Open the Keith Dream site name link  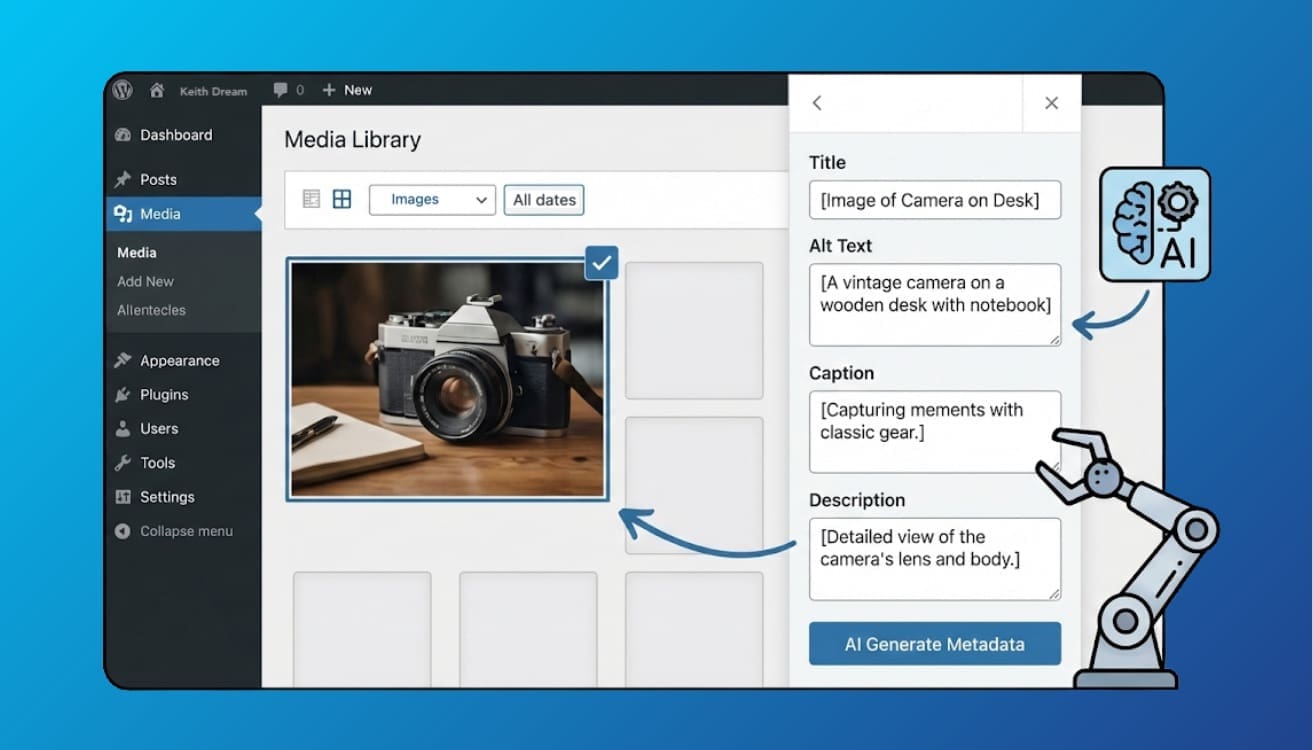[x=213, y=91]
